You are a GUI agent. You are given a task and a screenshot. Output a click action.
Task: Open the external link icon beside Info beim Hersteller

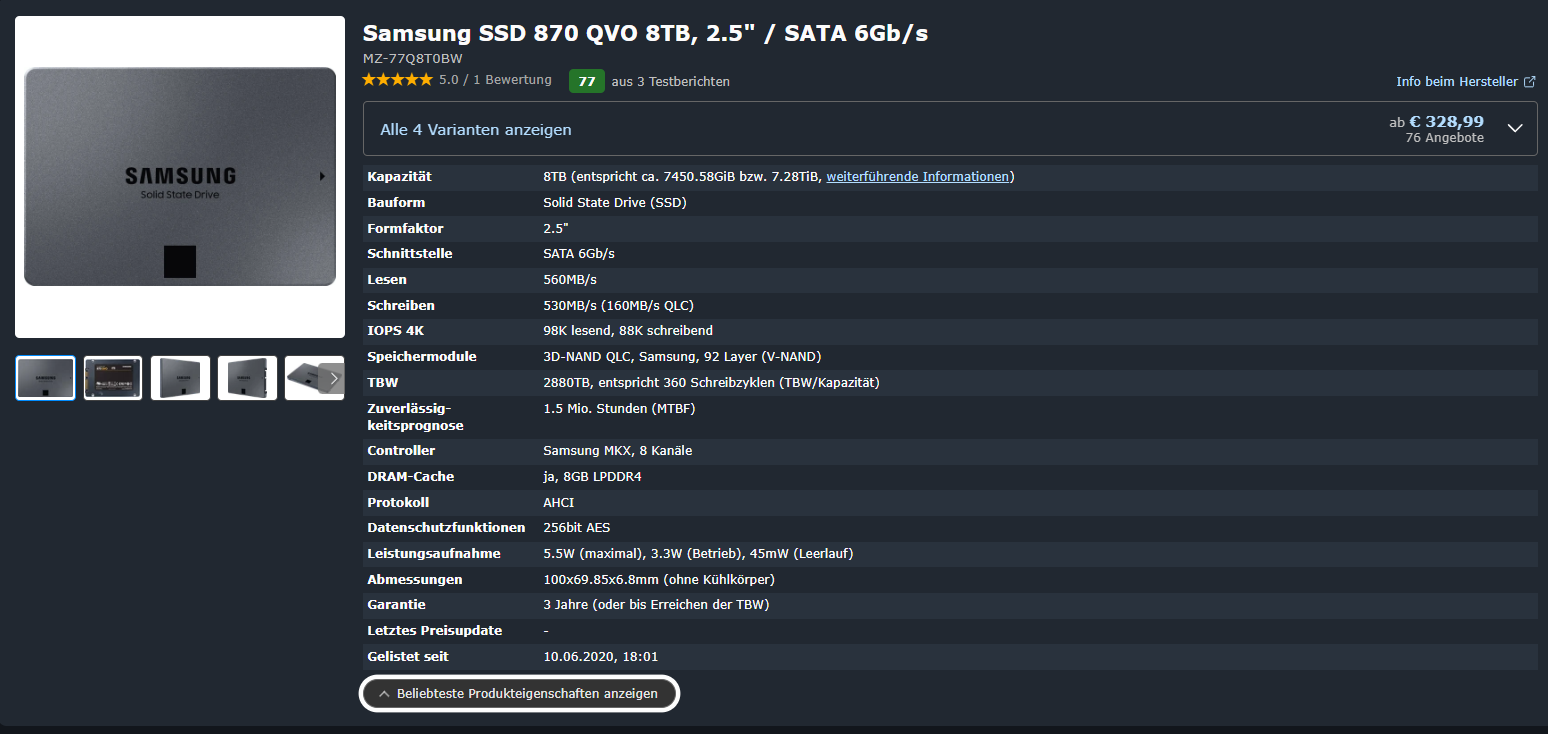[x=1529, y=82]
